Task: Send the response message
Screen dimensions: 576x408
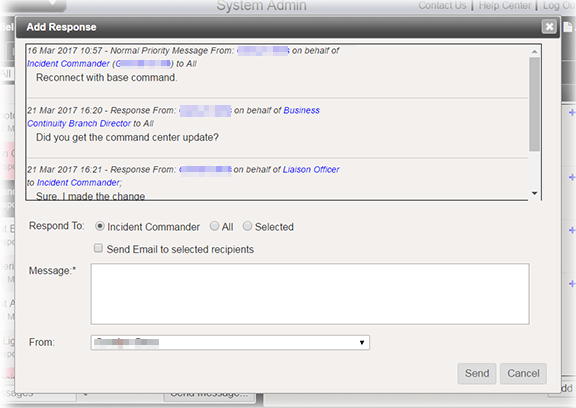Action: [x=476, y=373]
